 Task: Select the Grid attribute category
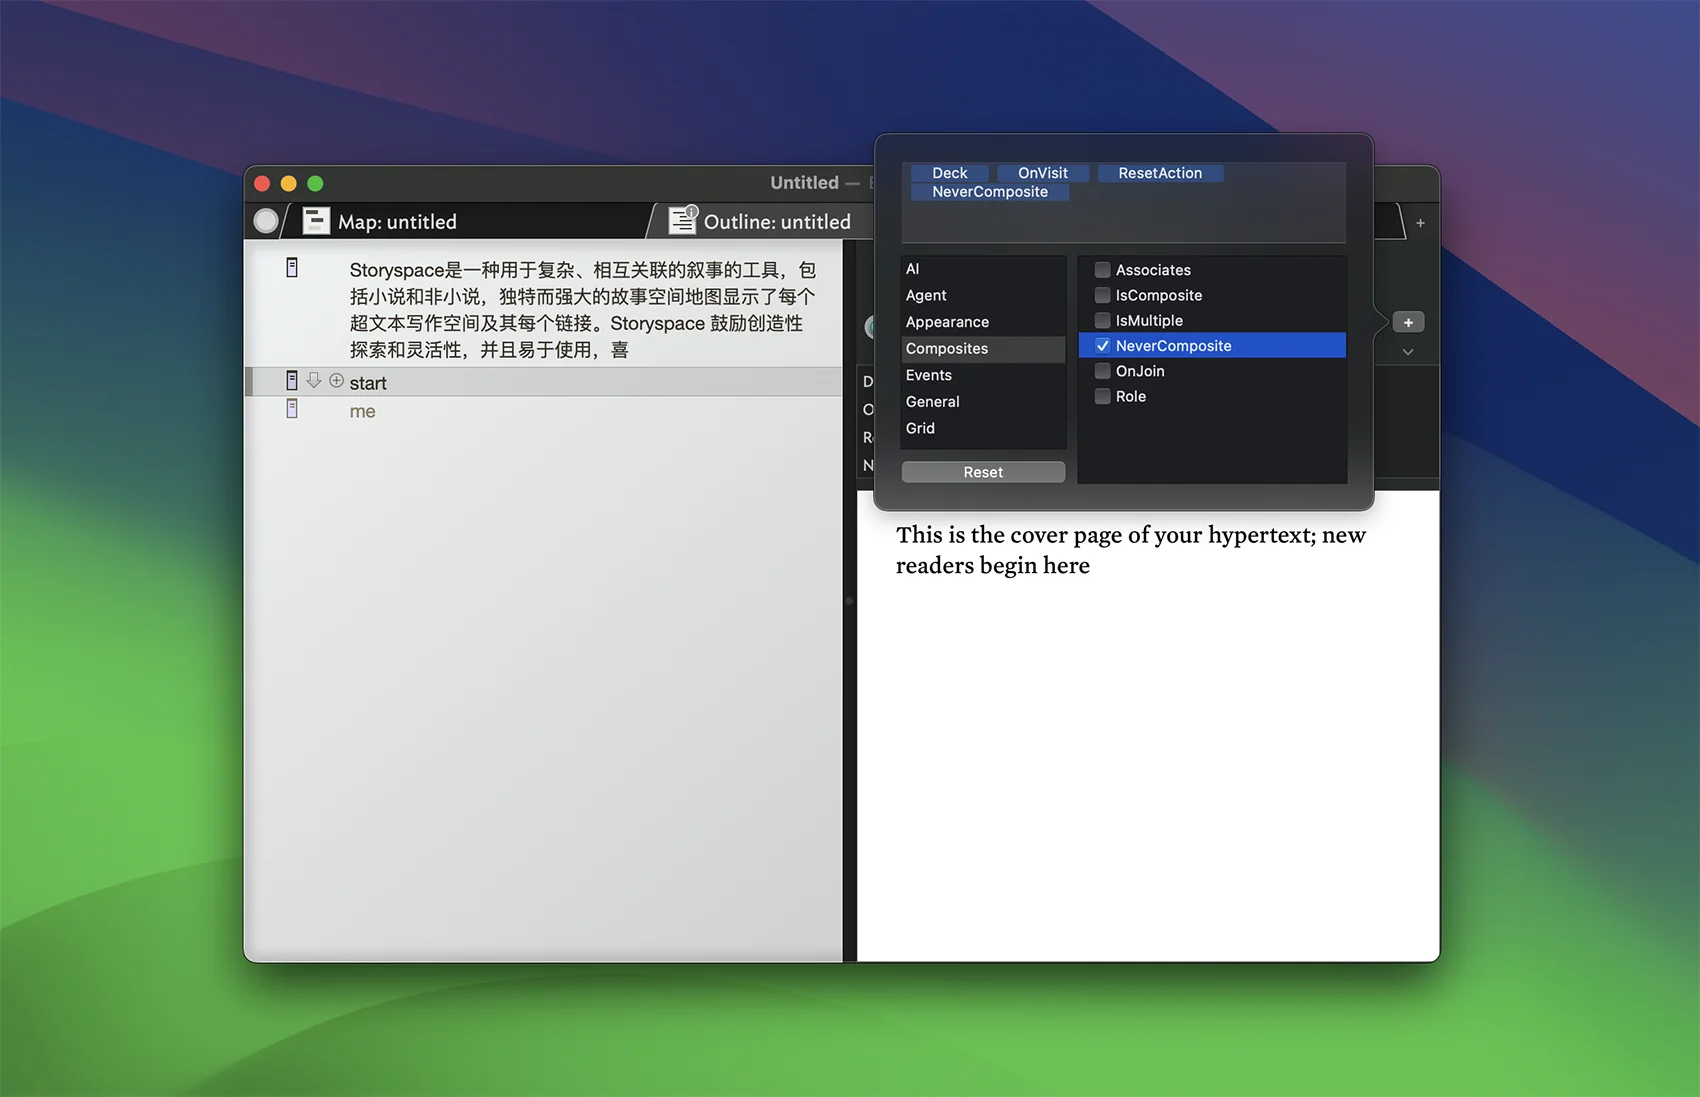[983, 428]
